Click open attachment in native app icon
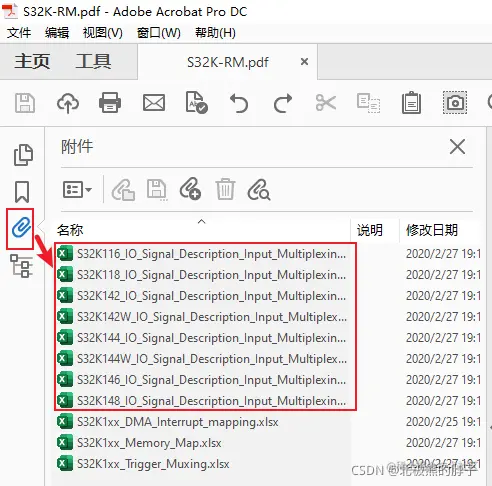The height and width of the screenshot is (486, 492). click(123, 190)
